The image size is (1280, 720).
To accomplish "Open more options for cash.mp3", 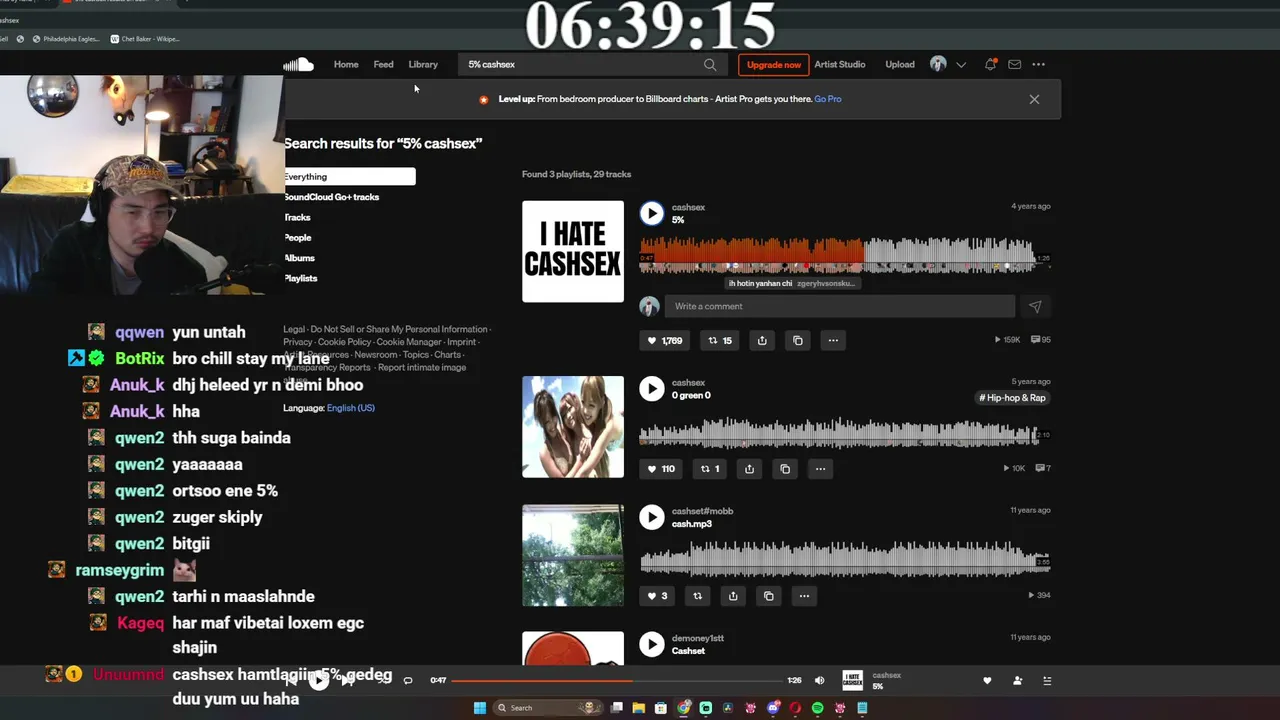I will click(x=804, y=596).
